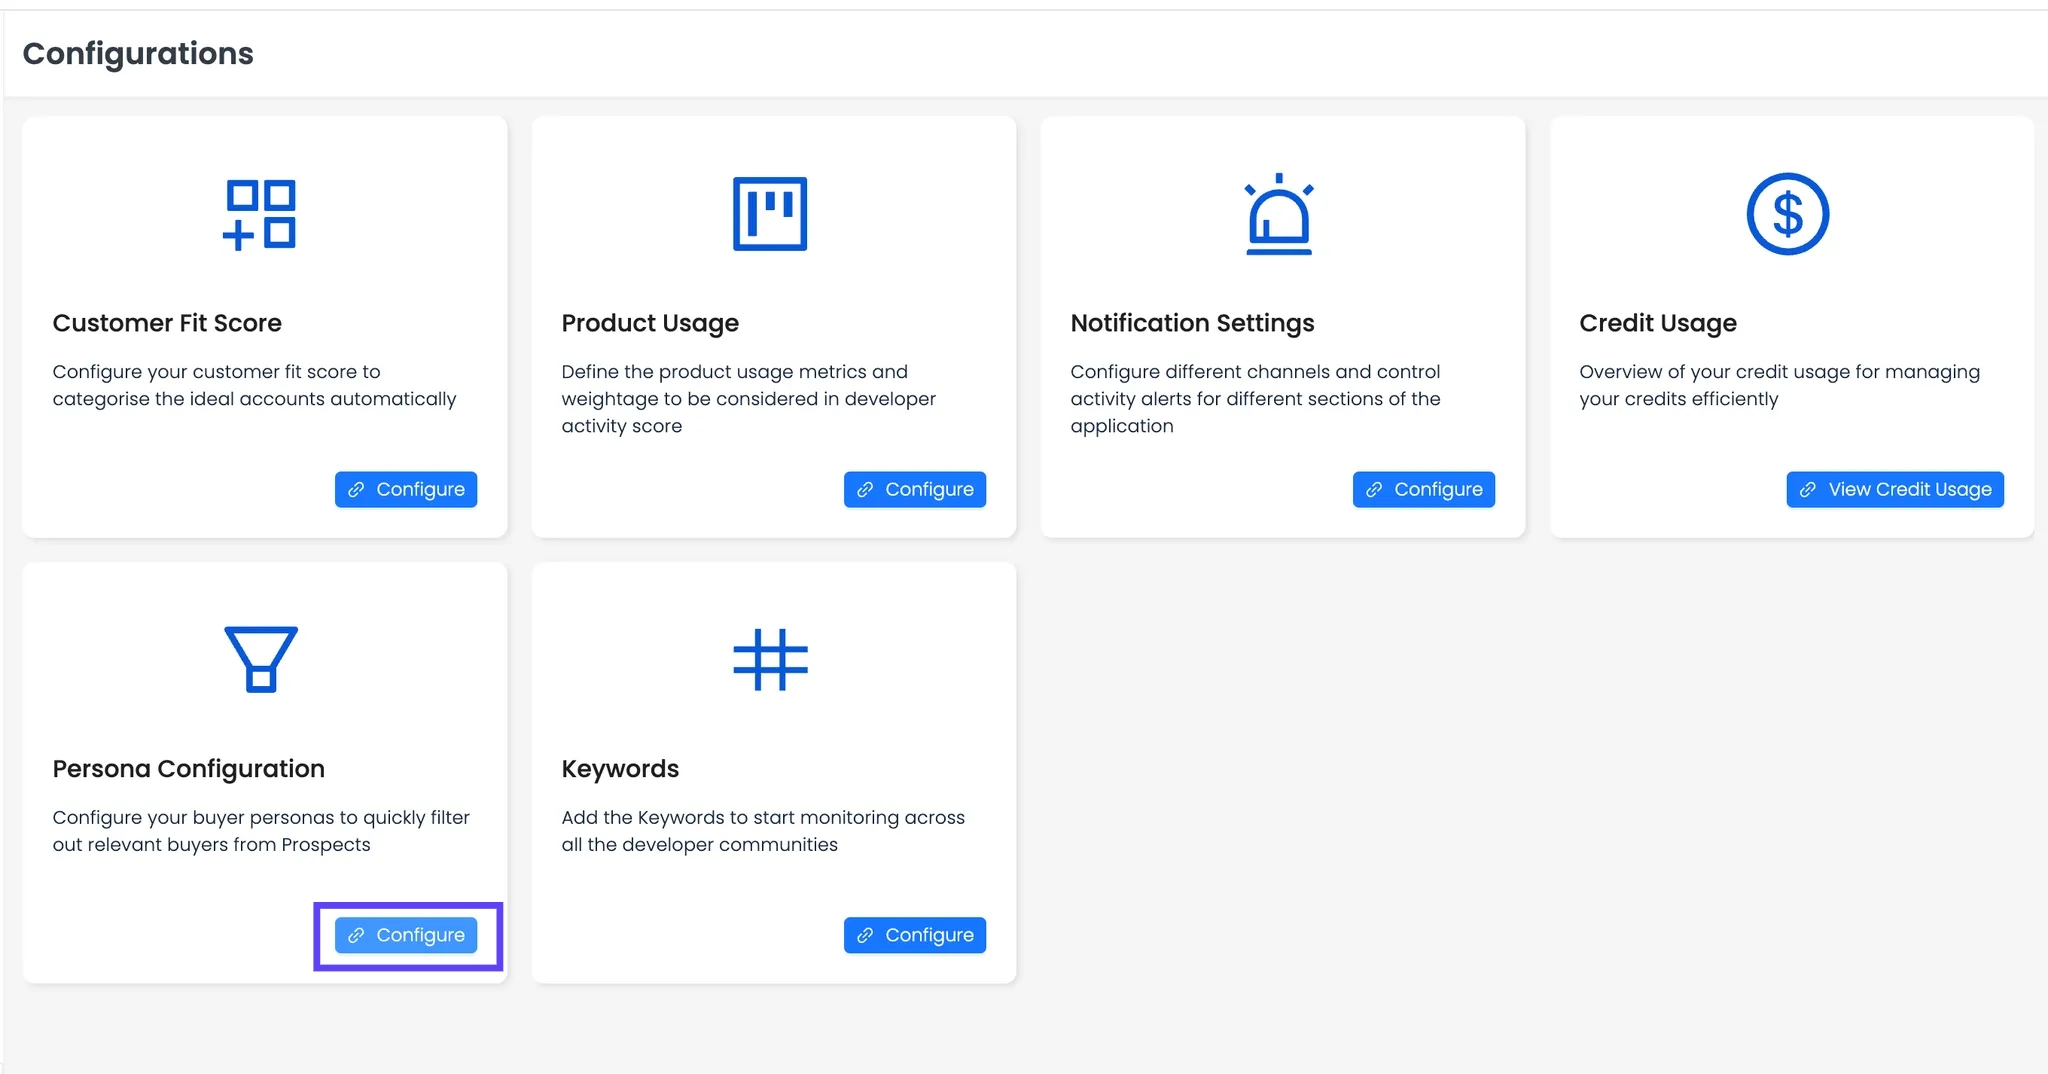This screenshot has width=2048, height=1074.
Task: Click the View Credit Usage button
Action: coord(1894,489)
